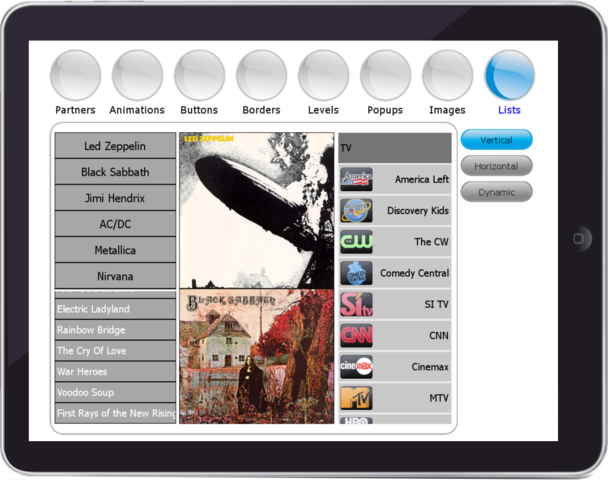Select the MTV channel logo
The height and width of the screenshot is (480, 608).
pos(356,398)
